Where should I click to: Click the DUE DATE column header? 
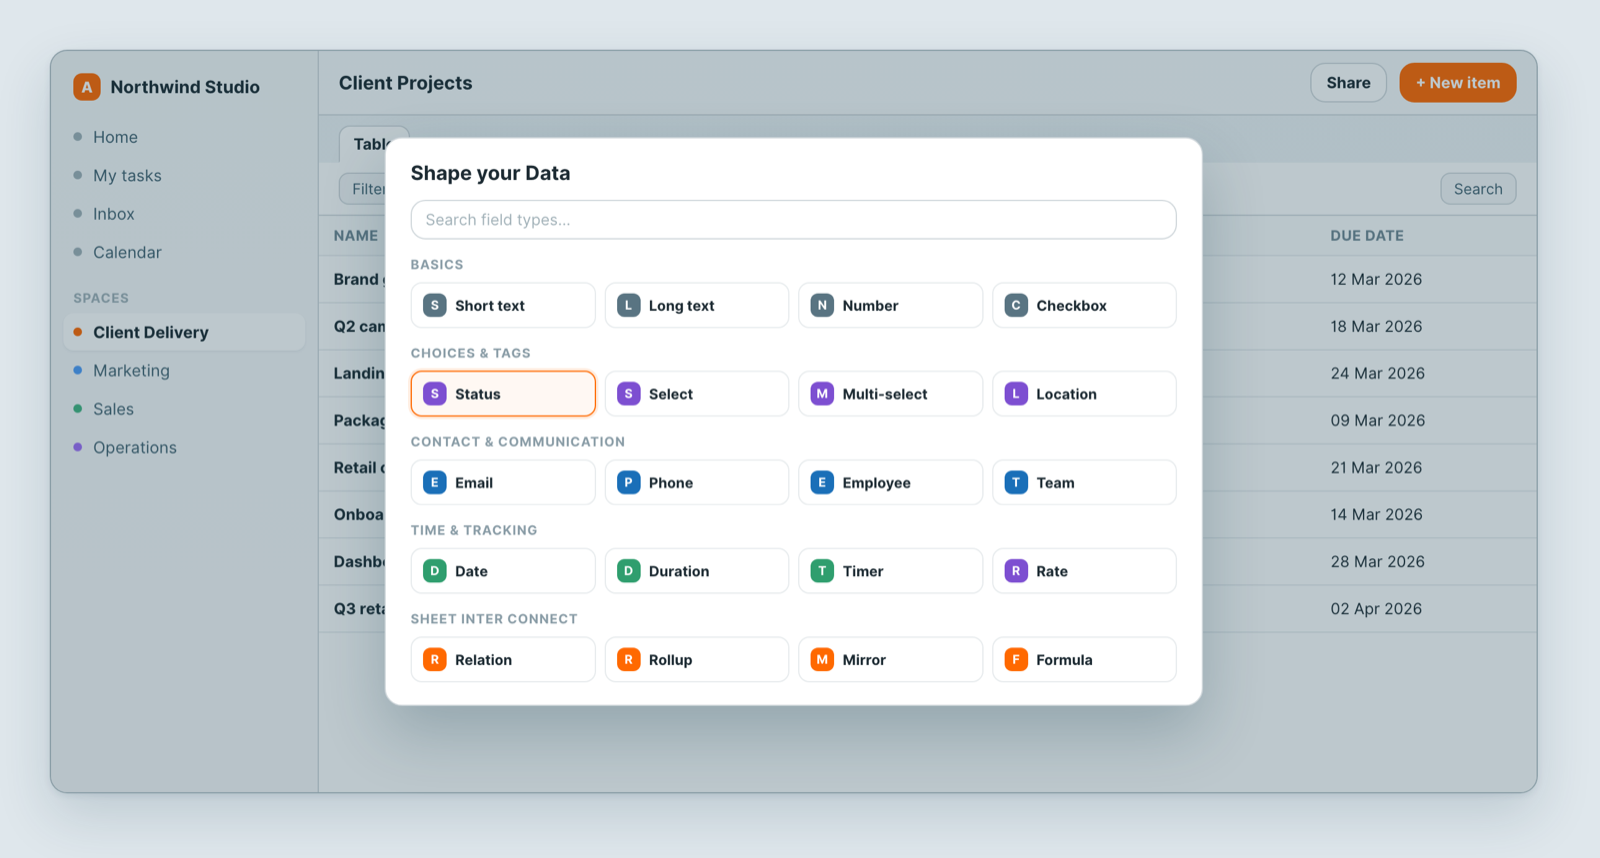tap(1366, 236)
